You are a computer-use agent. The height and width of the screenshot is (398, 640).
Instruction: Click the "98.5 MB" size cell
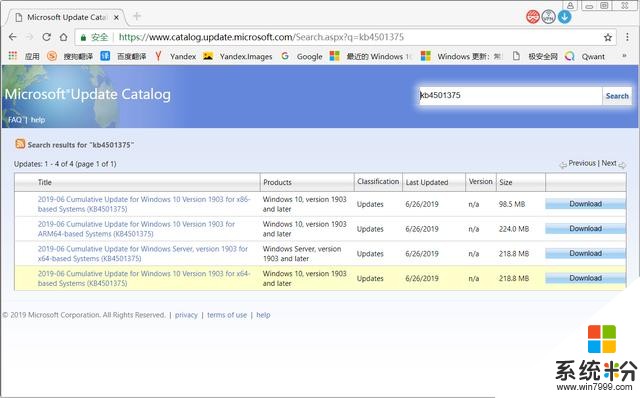point(512,204)
